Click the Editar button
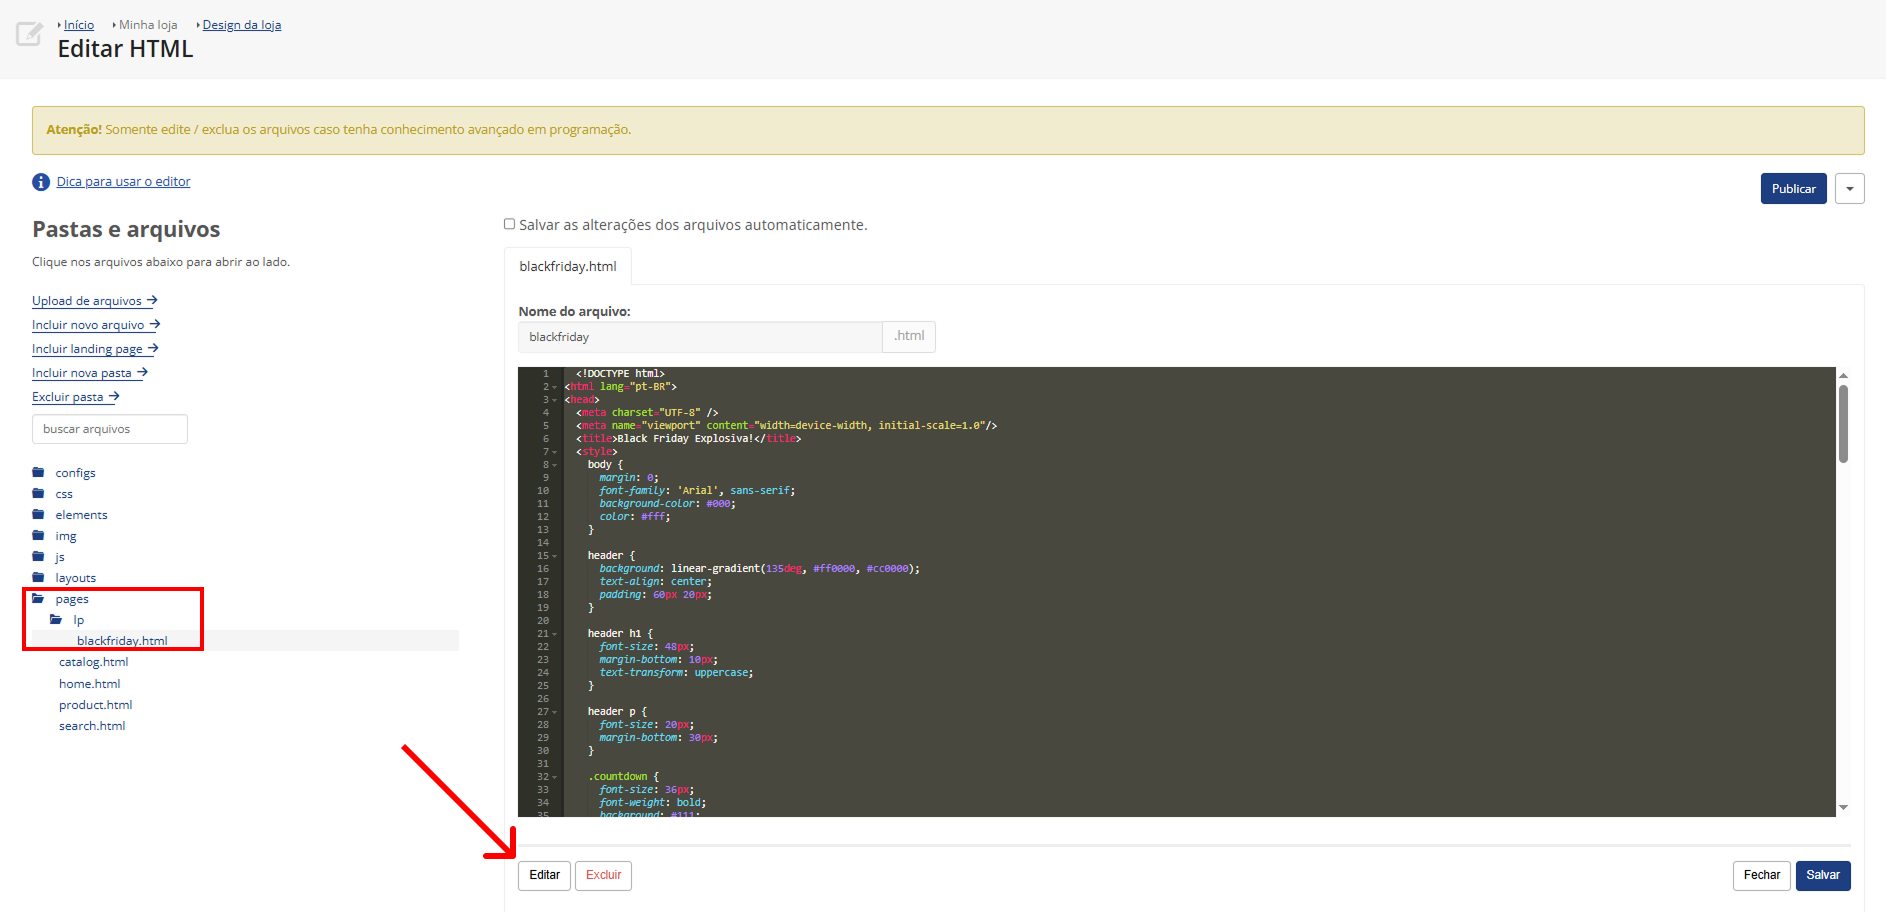1886x912 pixels. coord(544,876)
